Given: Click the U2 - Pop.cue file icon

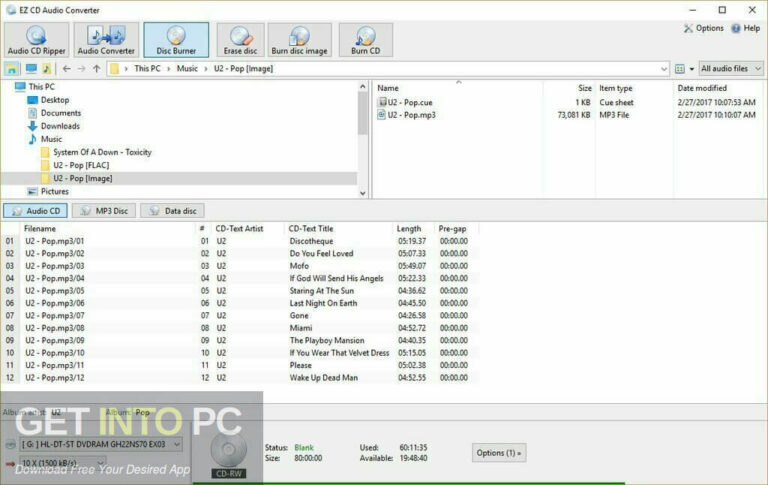Looking at the screenshot, I should coord(382,102).
